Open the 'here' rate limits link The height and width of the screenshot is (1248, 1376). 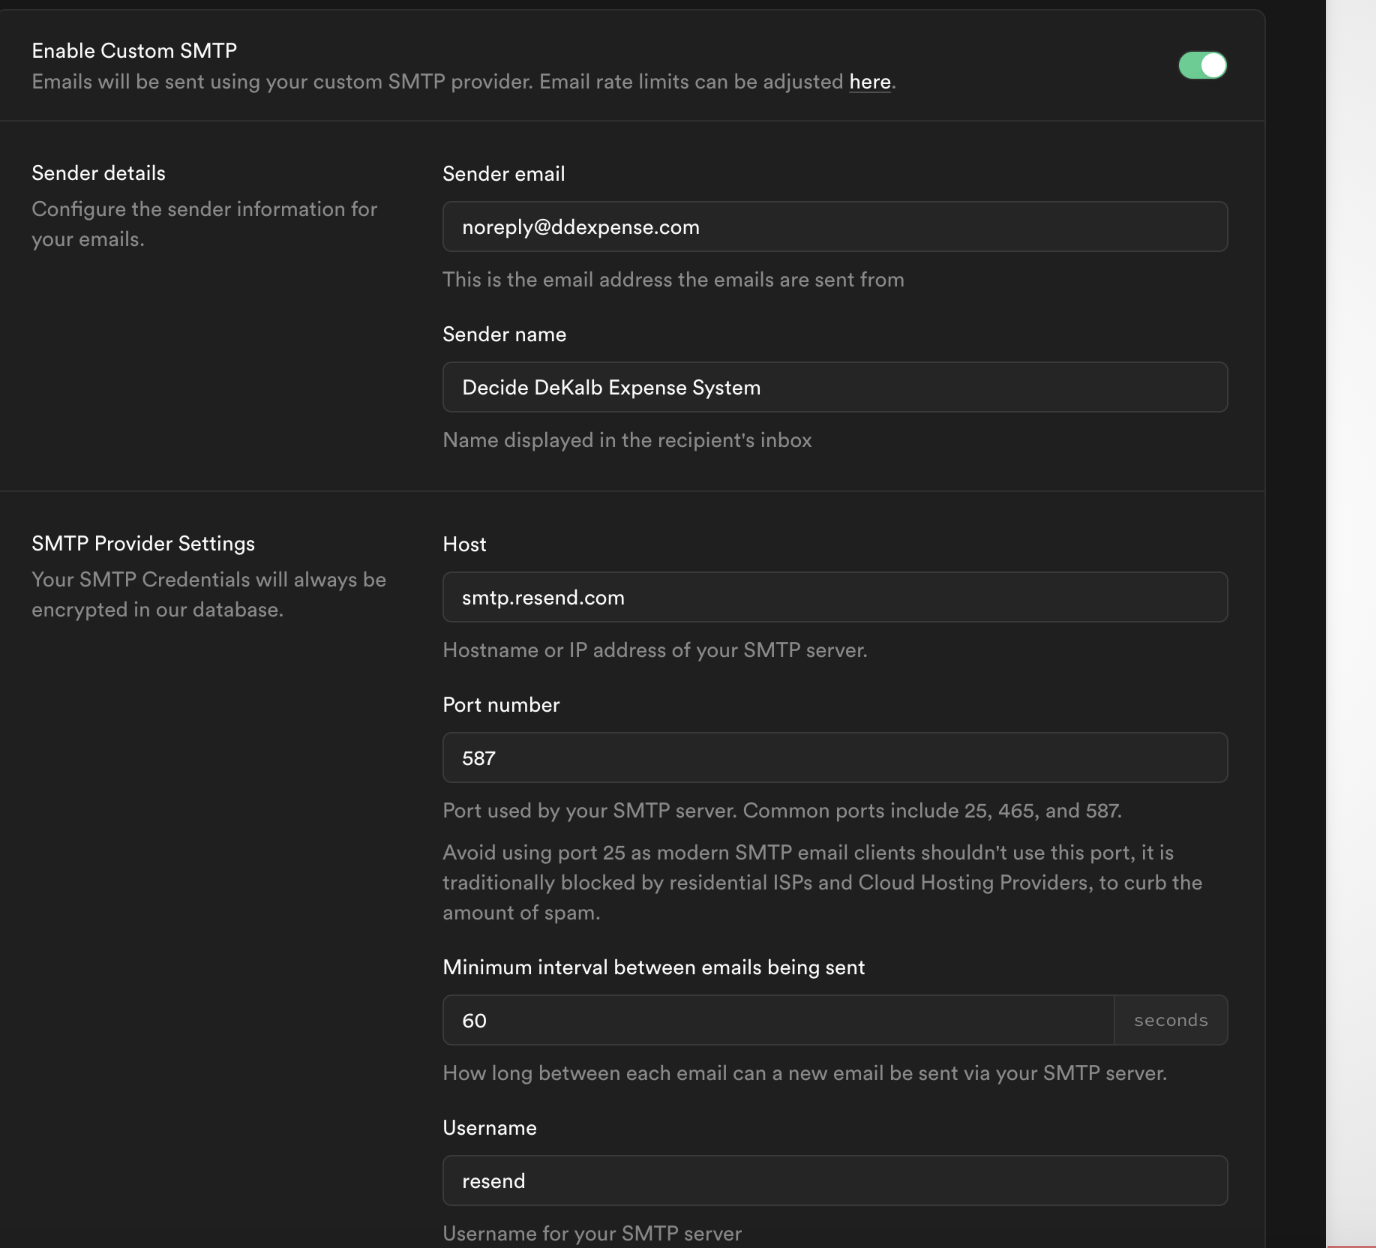coord(869,82)
